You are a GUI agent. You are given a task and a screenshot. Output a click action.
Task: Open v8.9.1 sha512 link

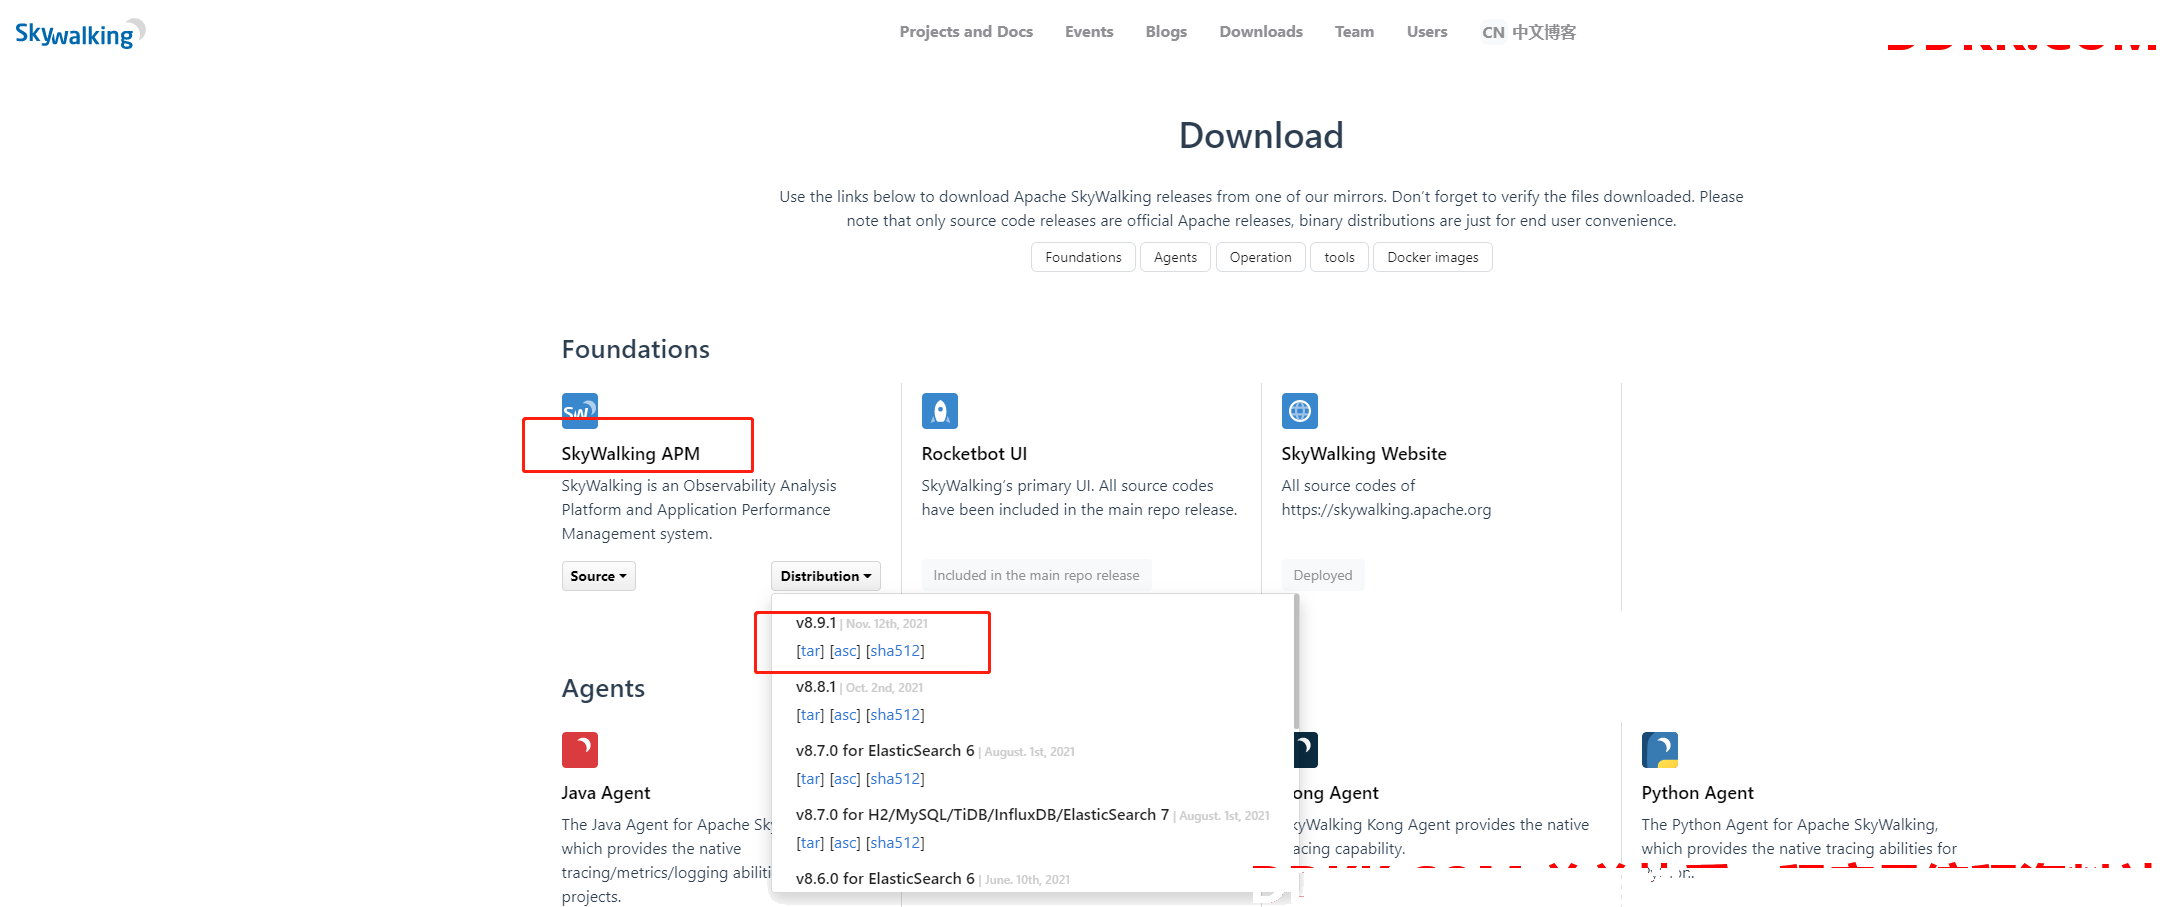(895, 651)
